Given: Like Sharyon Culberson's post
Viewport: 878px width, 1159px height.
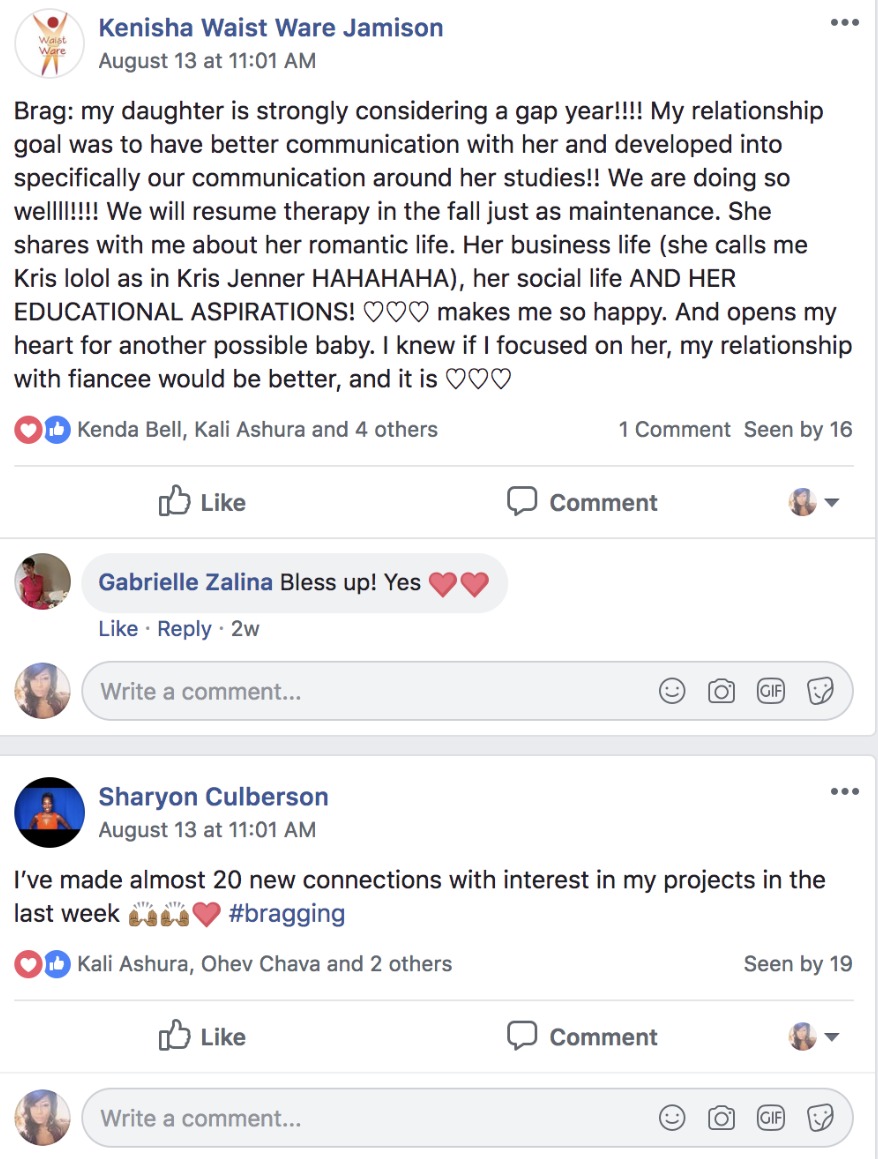Looking at the screenshot, I should pyautogui.click(x=202, y=1036).
